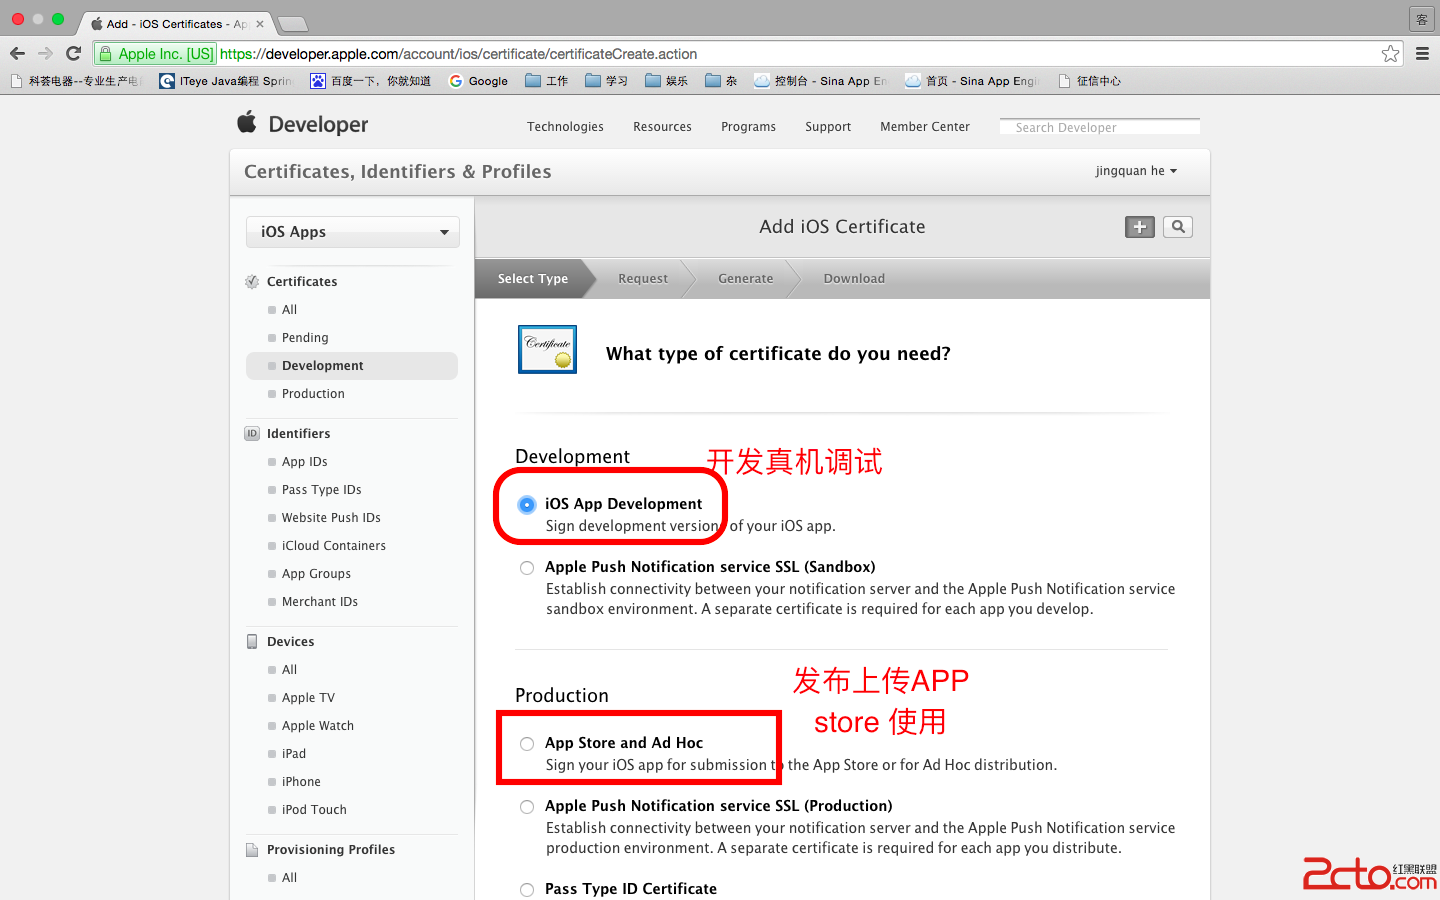
Task: Select Apple Push Notification SSL (Production) radio
Action: pos(527,807)
